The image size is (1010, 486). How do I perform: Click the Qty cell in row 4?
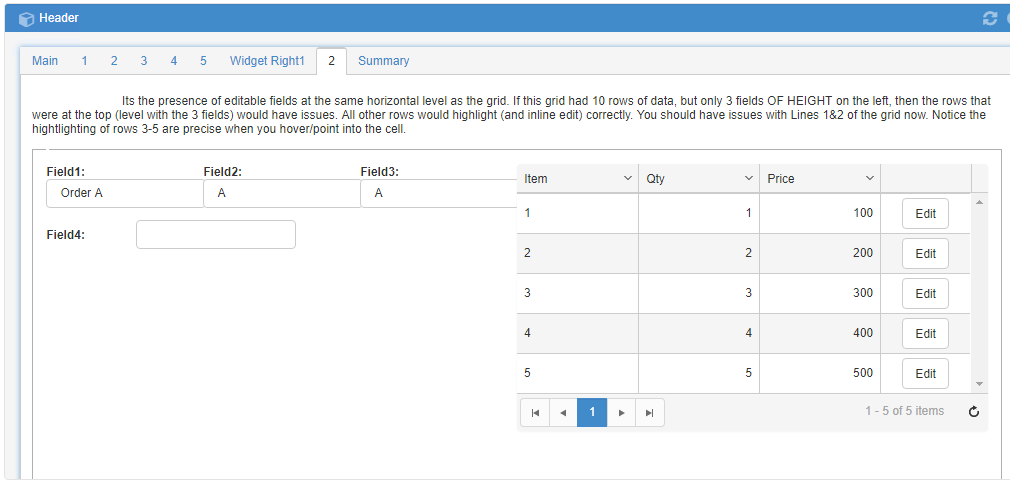pyautogui.click(x=699, y=333)
